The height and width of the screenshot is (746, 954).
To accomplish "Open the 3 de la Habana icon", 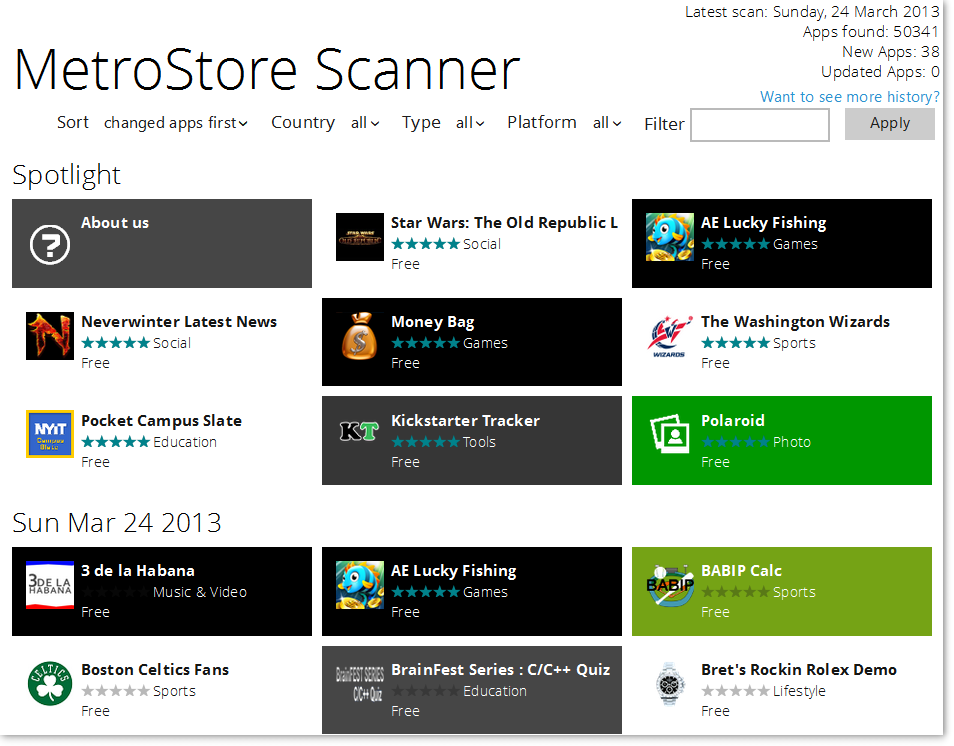I will point(50,585).
